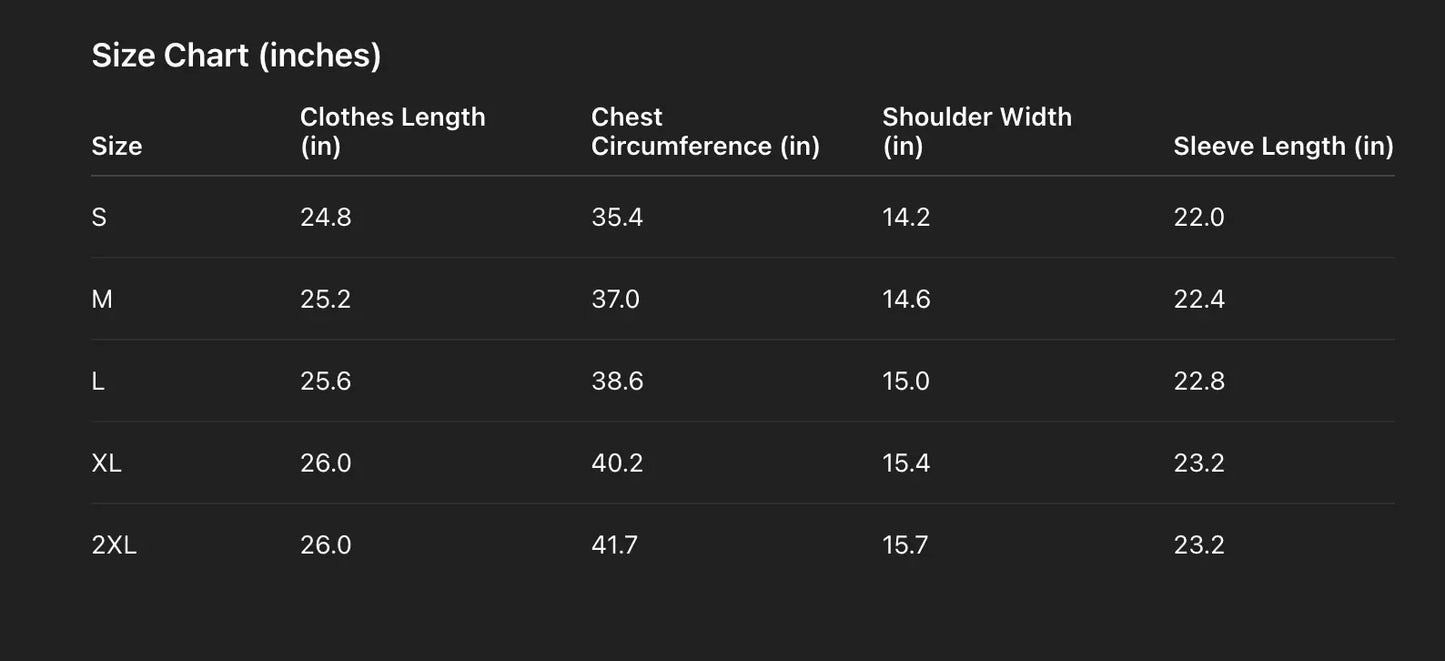The width and height of the screenshot is (1445, 661).
Task: Click shoulder width 15.0 in L row
Action: pyautogui.click(x=906, y=381)
